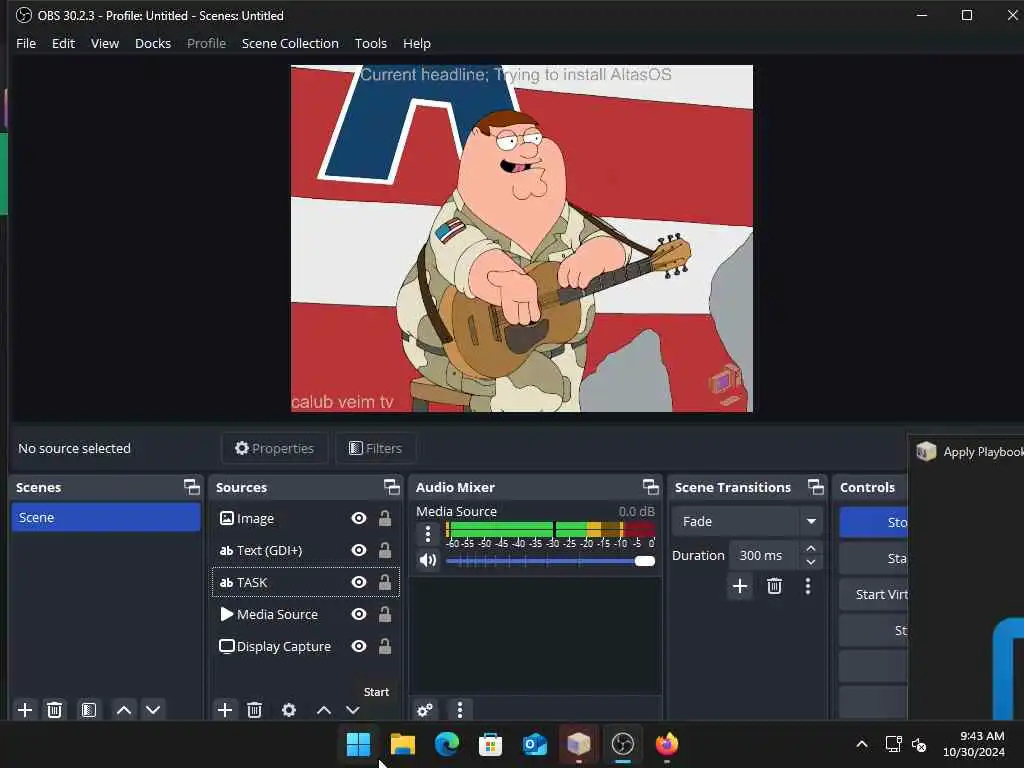The height and width of the screenshot is (768, 1024).
Task: Hide the TASK source
Action: click(x=359, y=583)
